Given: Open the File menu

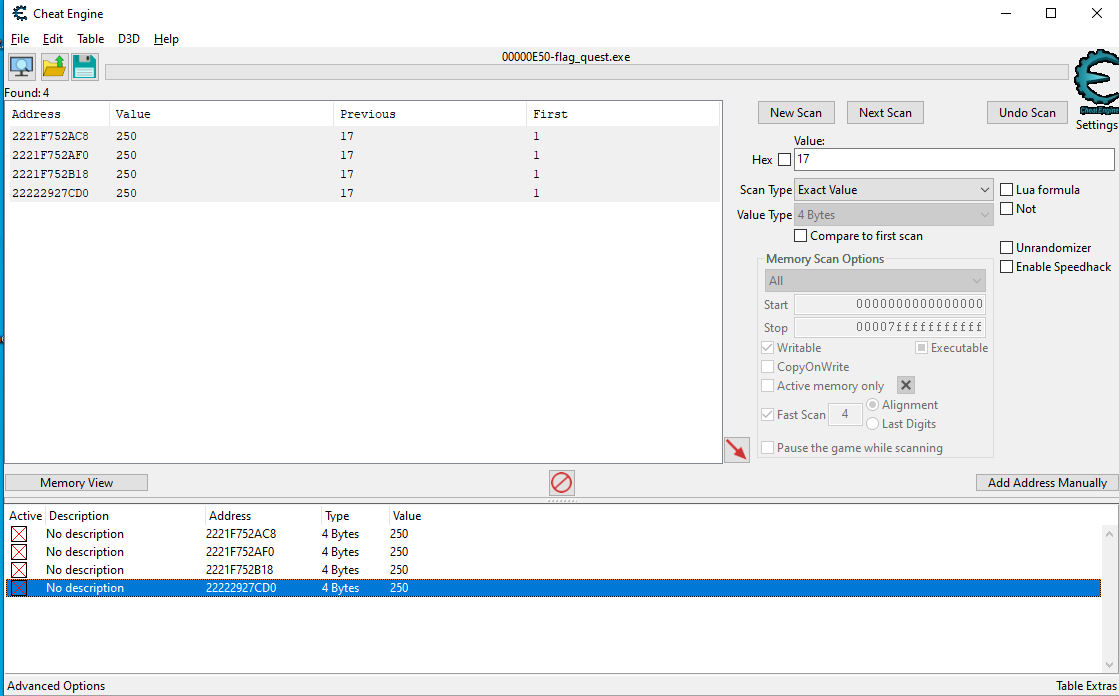Looking at the screenshot, I should pyautogui.click(x=20, y=39).
